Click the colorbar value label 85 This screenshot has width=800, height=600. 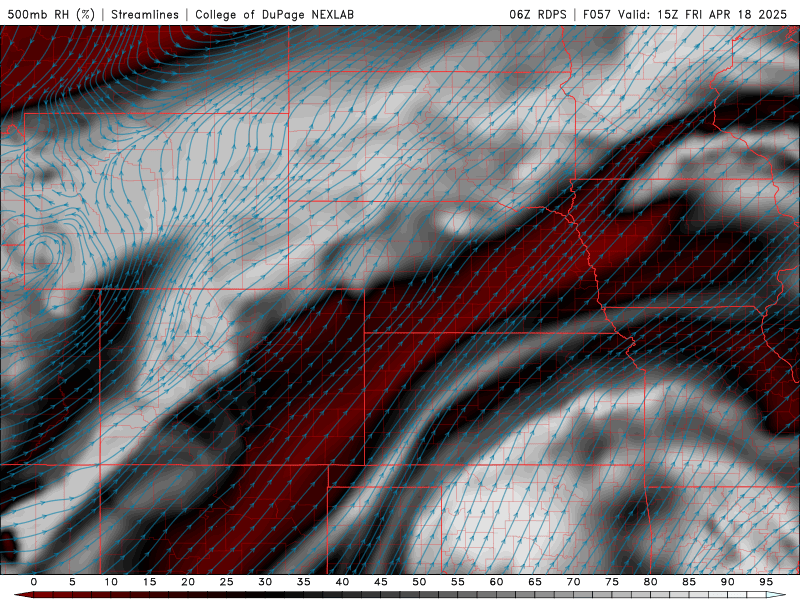tap(689, 582)
